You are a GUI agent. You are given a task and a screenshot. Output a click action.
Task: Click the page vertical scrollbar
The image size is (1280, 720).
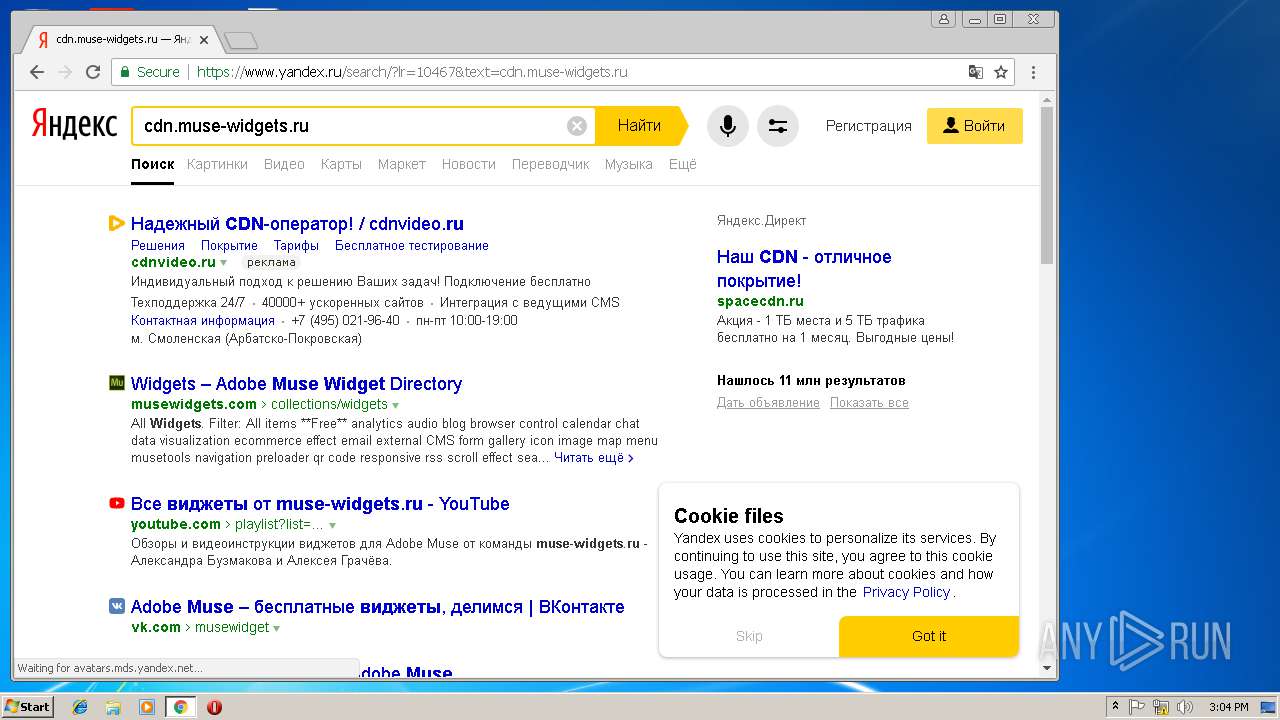pos(1047,185)
